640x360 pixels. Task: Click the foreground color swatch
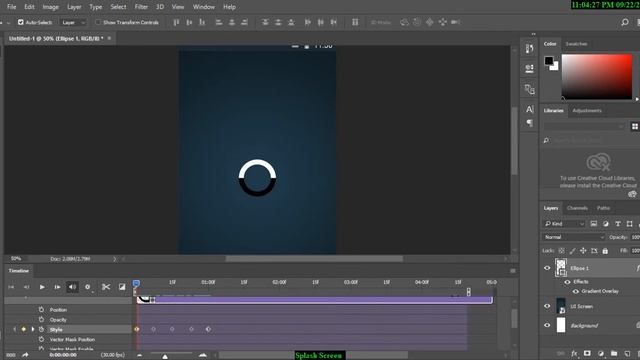coord(549,61)
